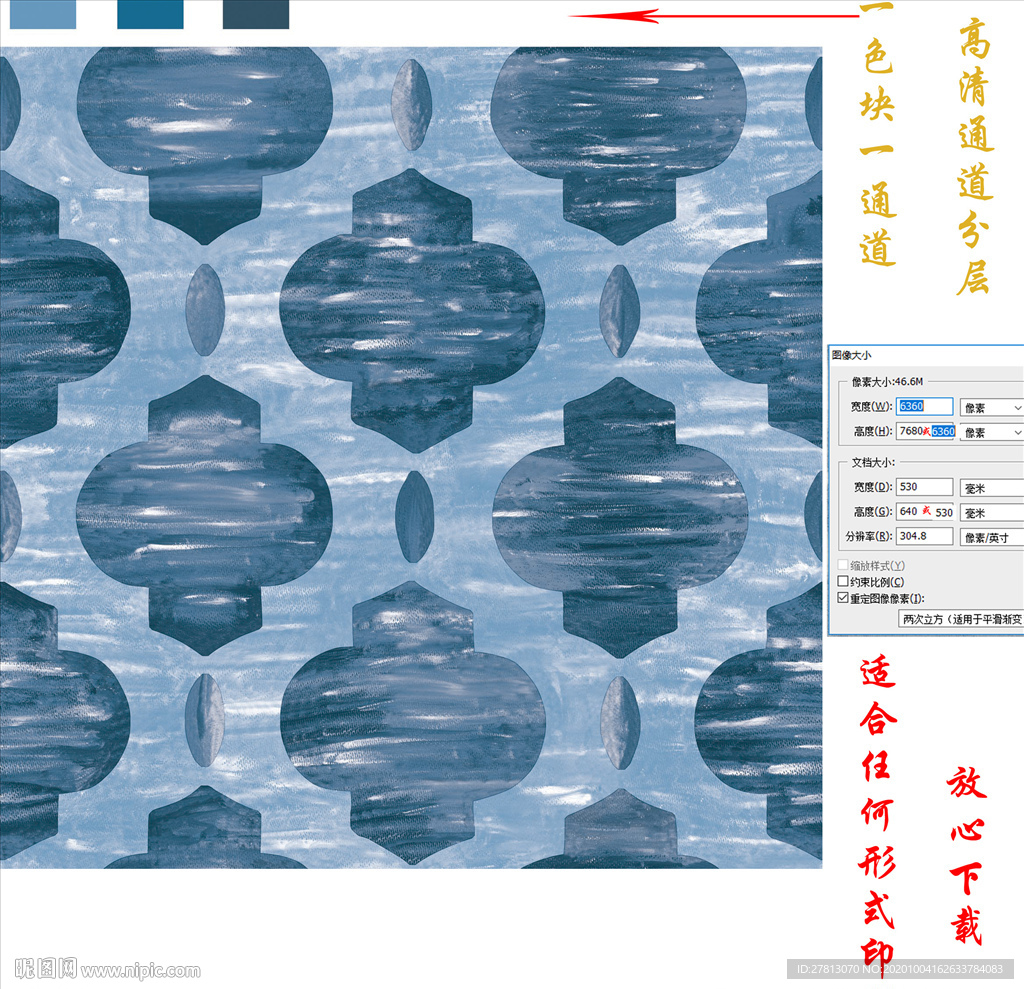The width and height of the screenshot is (1024, 989).
Task: Toggle the 缩放样式 checkbox
Action: 843,565
